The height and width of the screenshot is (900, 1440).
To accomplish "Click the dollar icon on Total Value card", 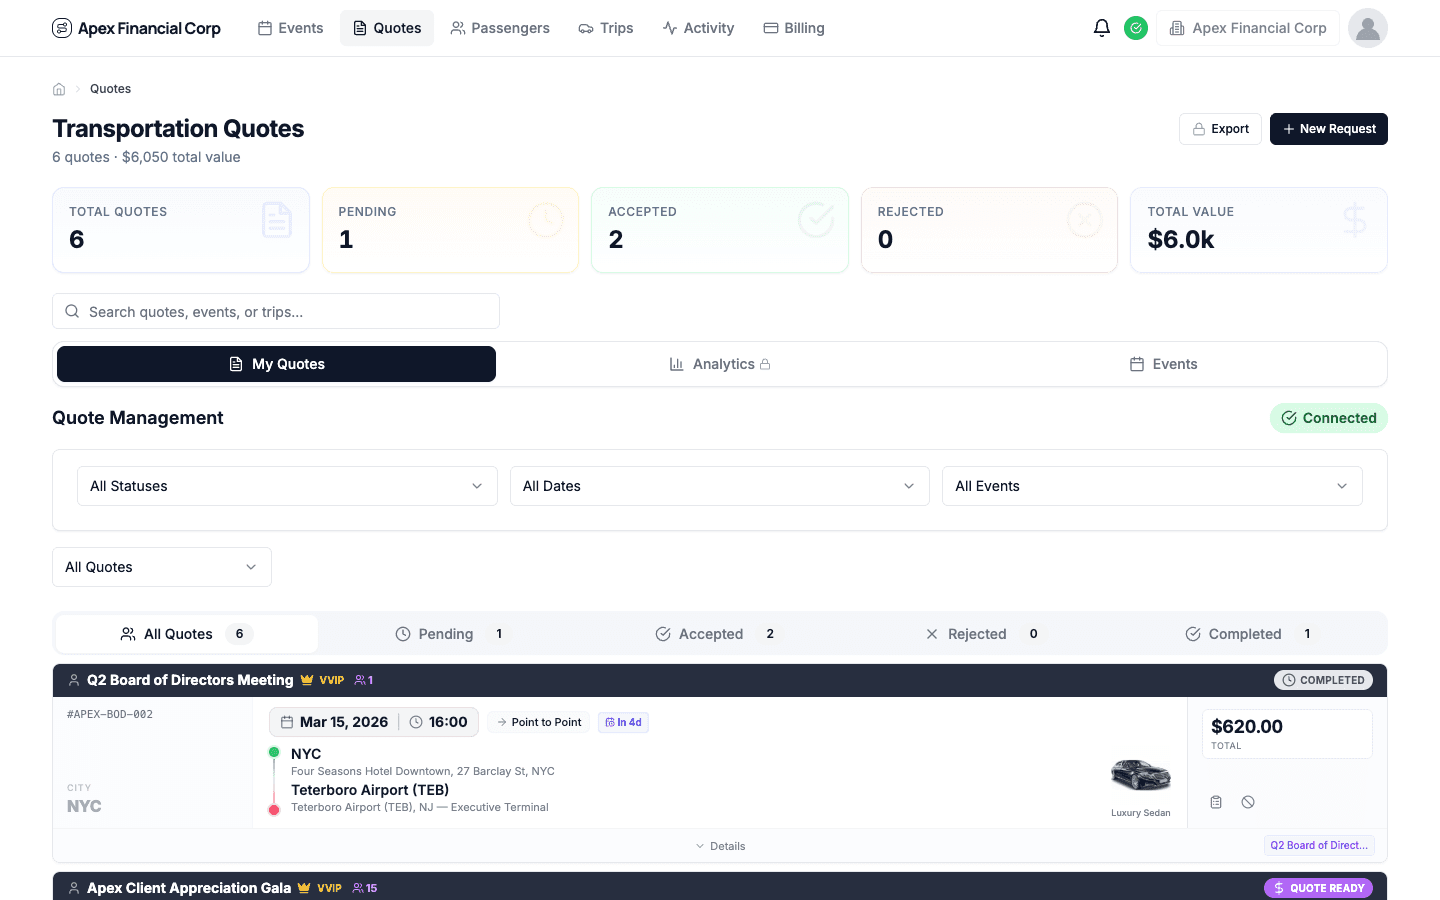I will click(1354, 220).
